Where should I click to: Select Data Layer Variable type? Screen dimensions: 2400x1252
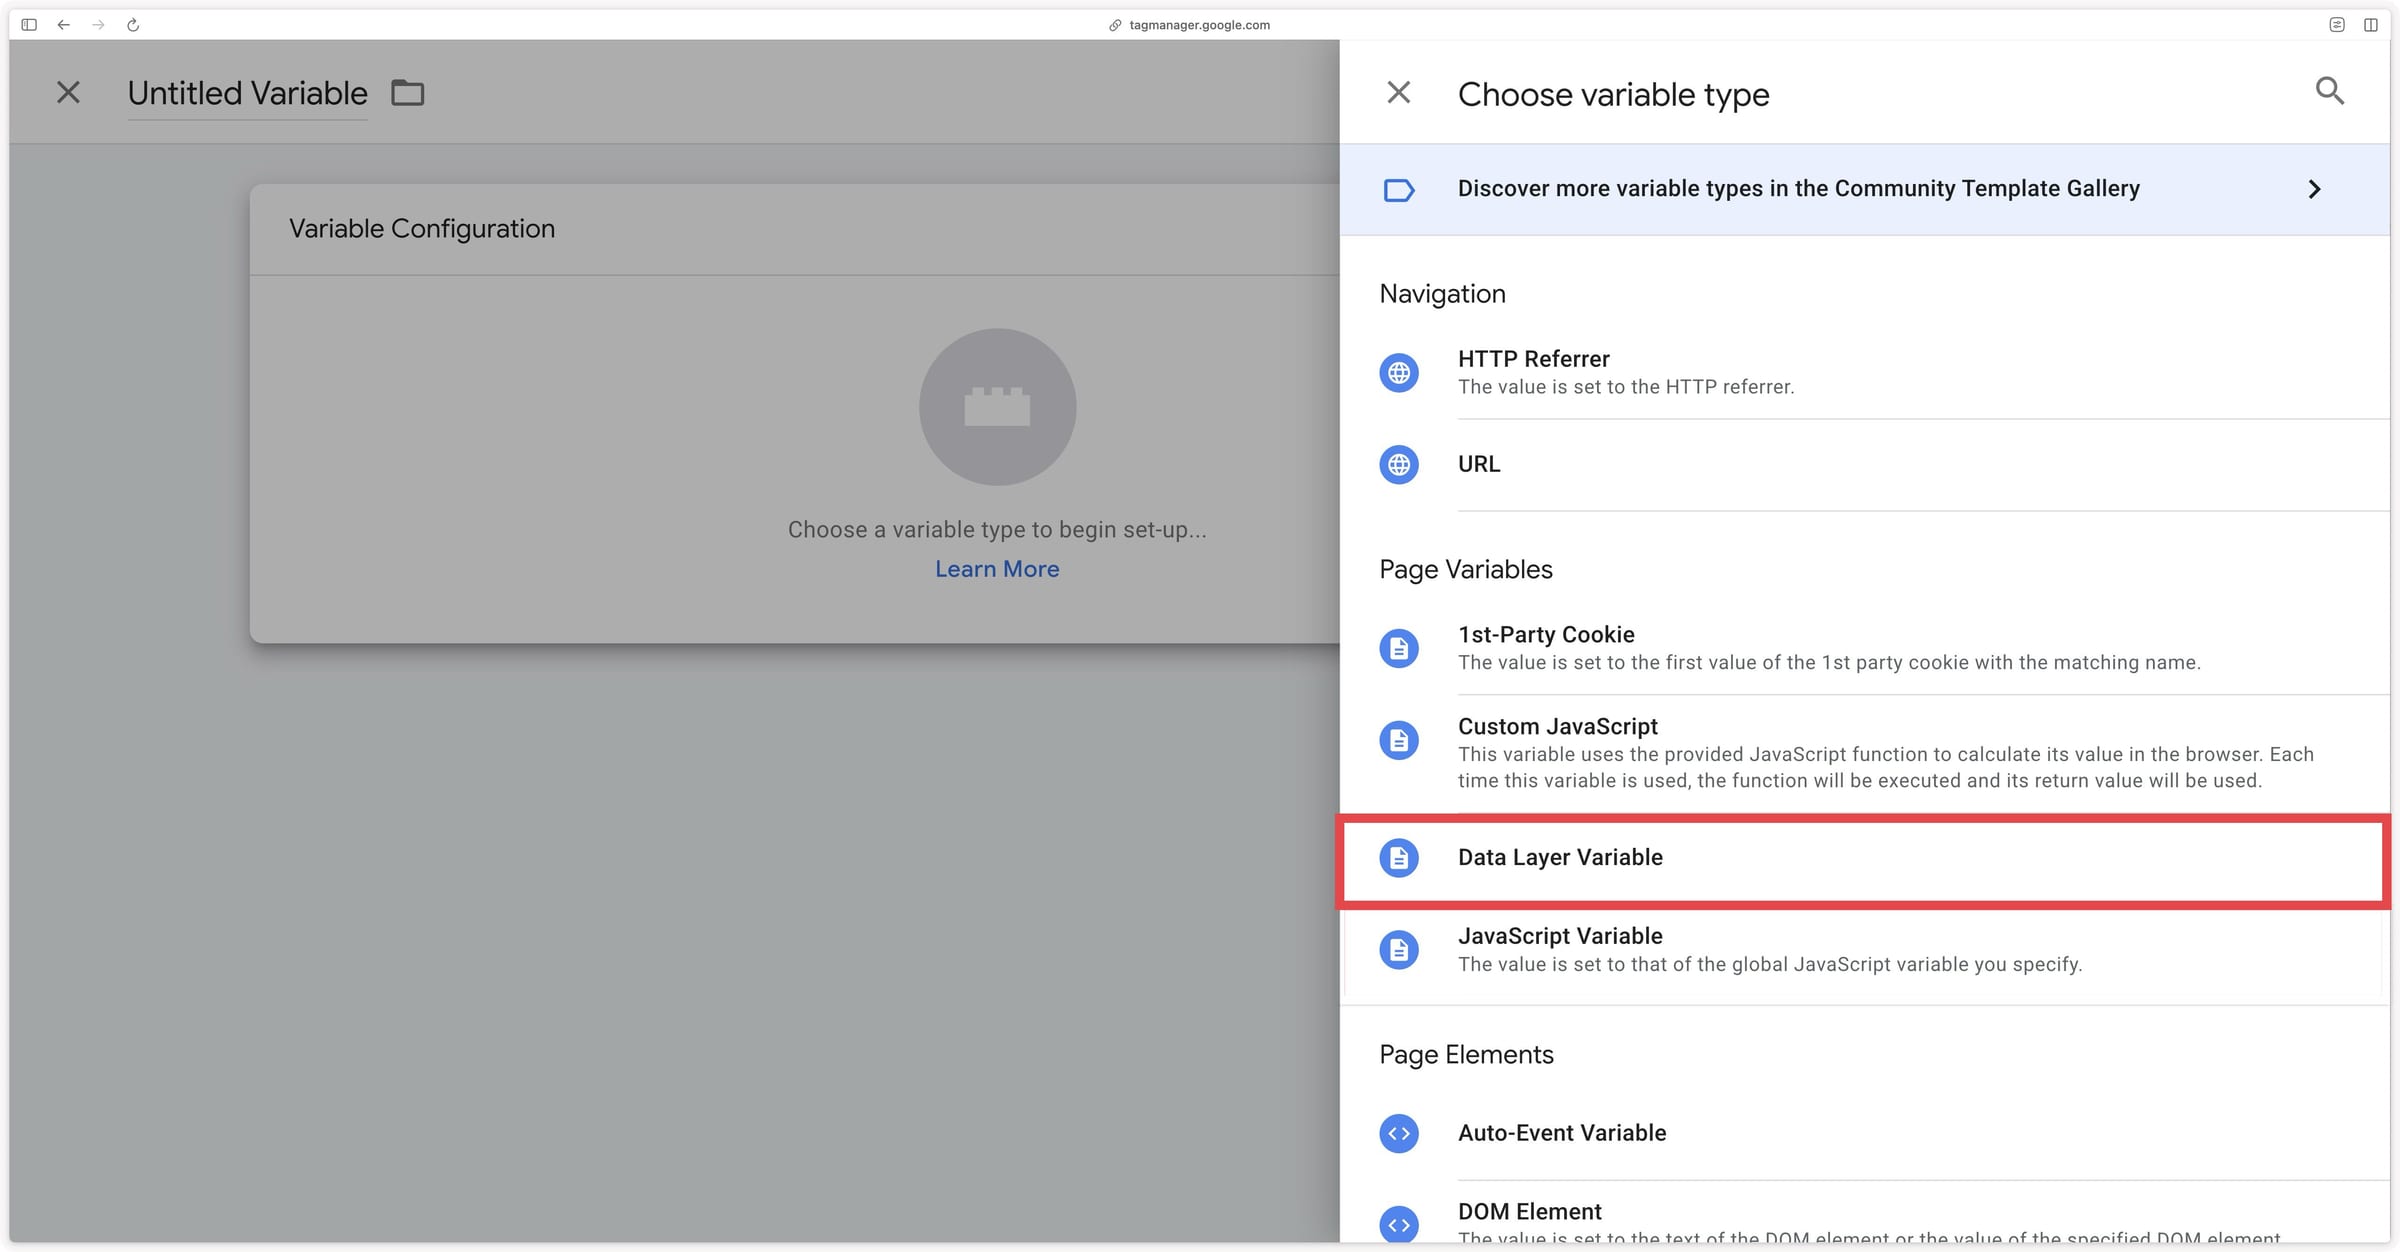[x=1864, y=861]
